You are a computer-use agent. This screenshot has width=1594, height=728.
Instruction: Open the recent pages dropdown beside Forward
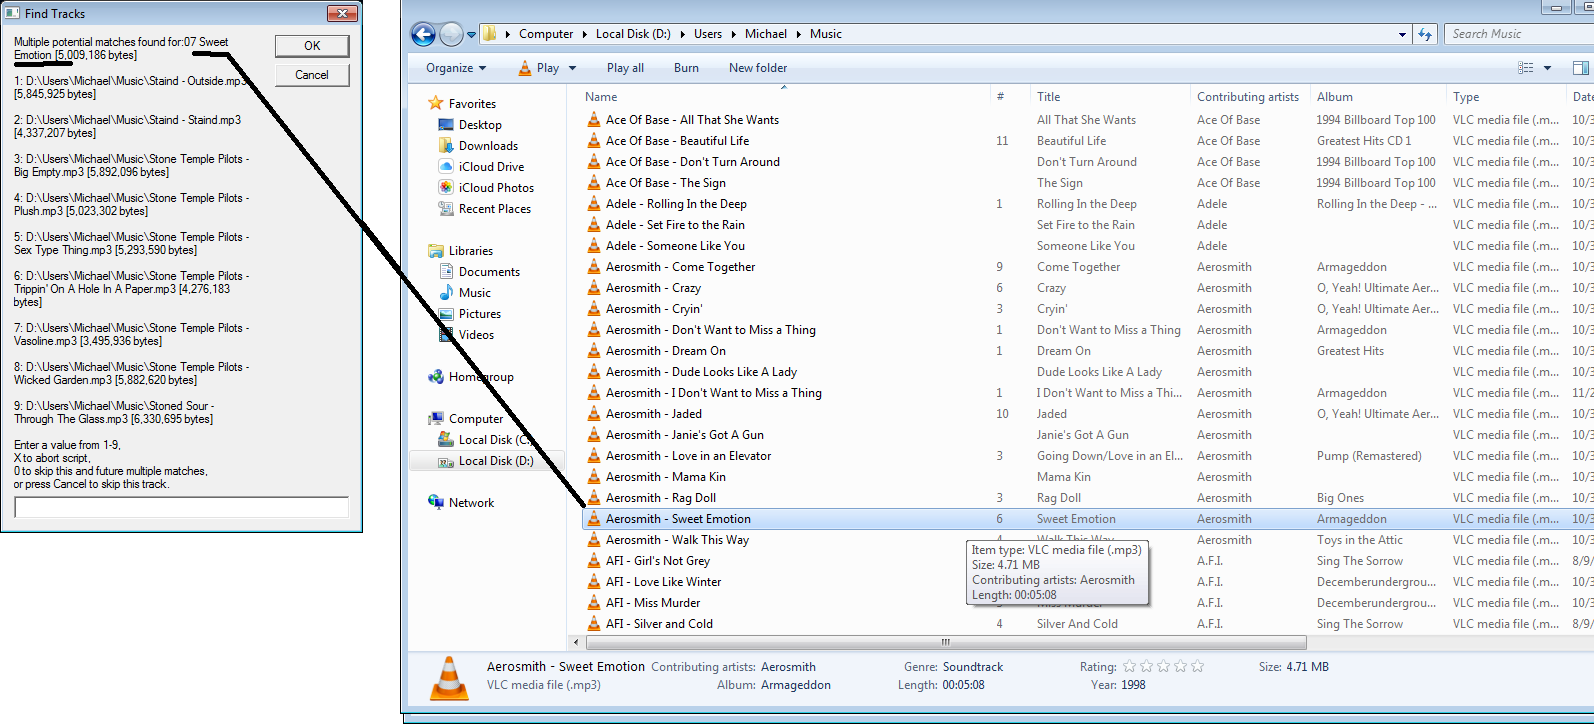(471, 34)
